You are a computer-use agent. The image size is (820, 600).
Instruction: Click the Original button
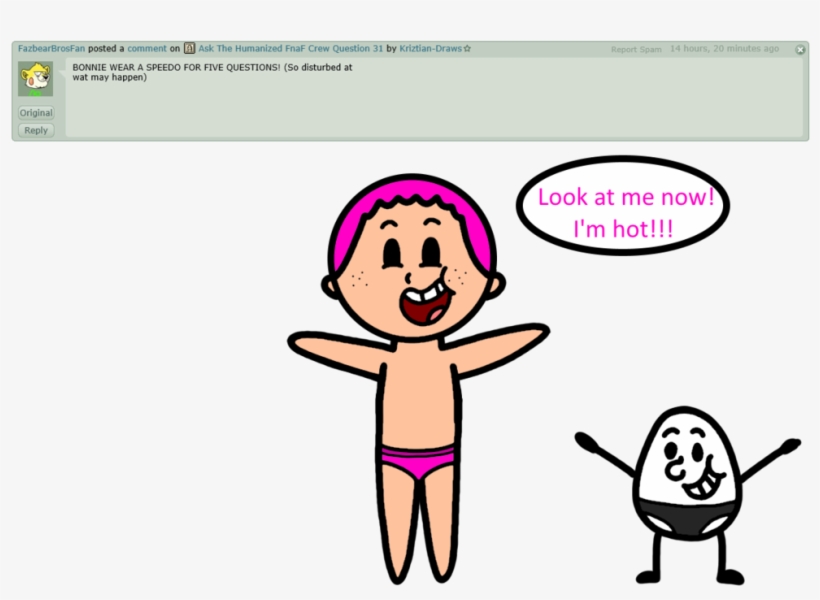click(x=36, y=113)
